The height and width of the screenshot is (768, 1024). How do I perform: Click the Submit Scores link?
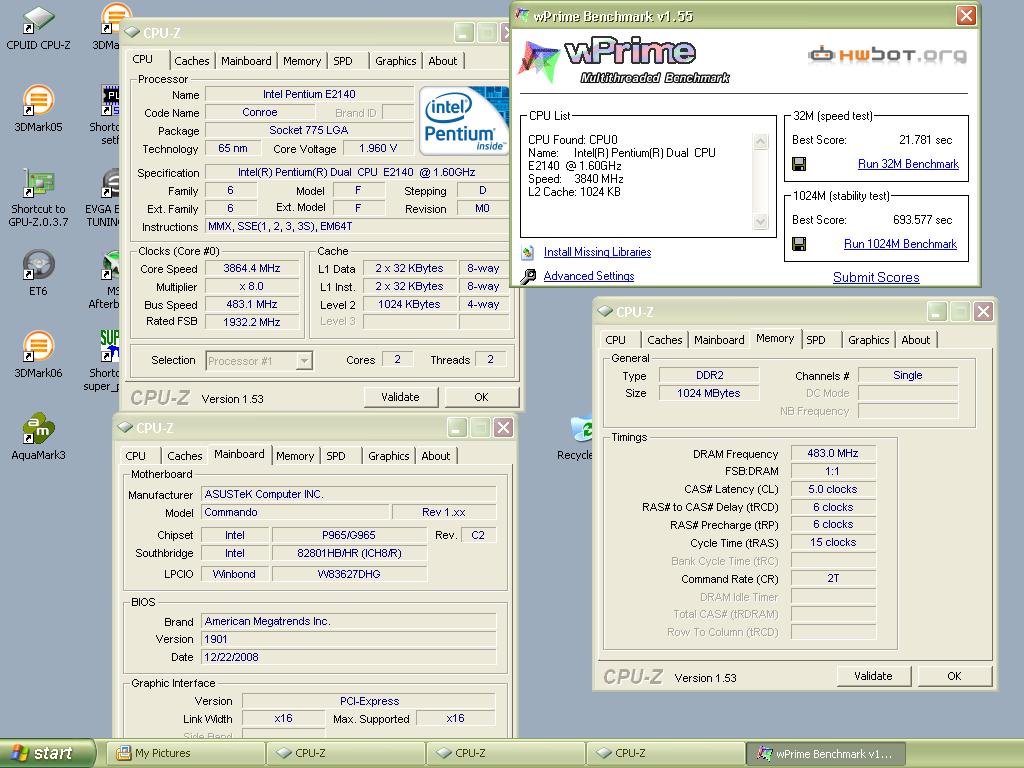point(876,278)
